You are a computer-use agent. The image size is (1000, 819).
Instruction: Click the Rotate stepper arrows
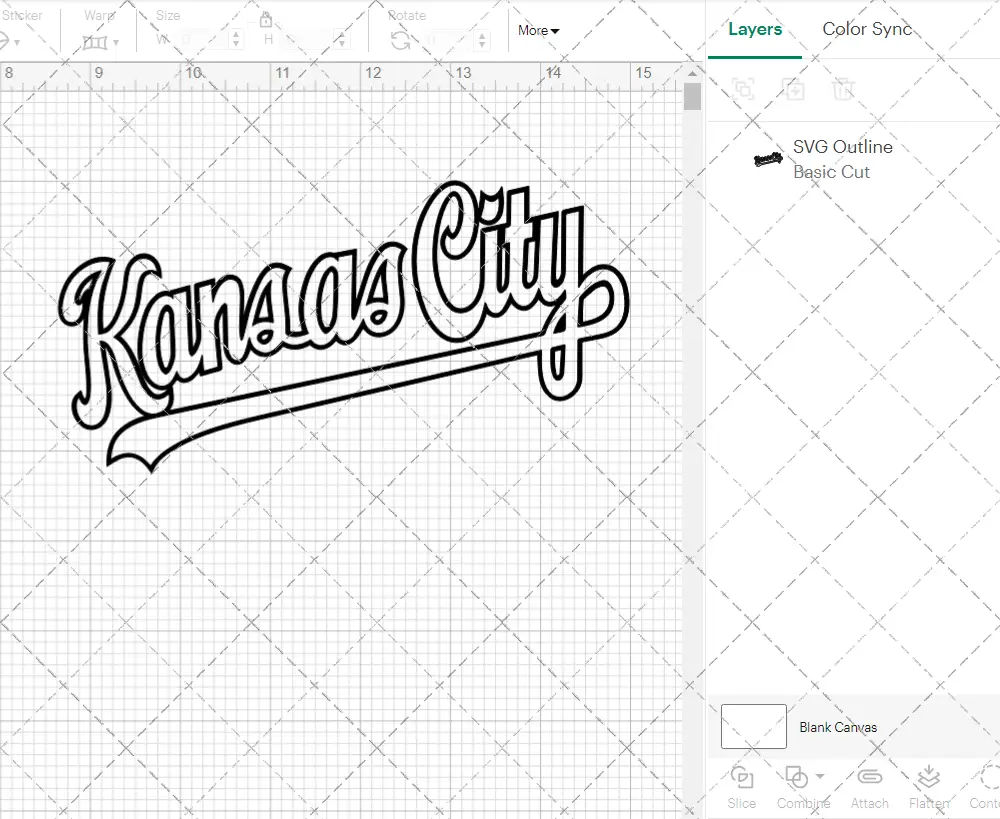tap(483, 40)
